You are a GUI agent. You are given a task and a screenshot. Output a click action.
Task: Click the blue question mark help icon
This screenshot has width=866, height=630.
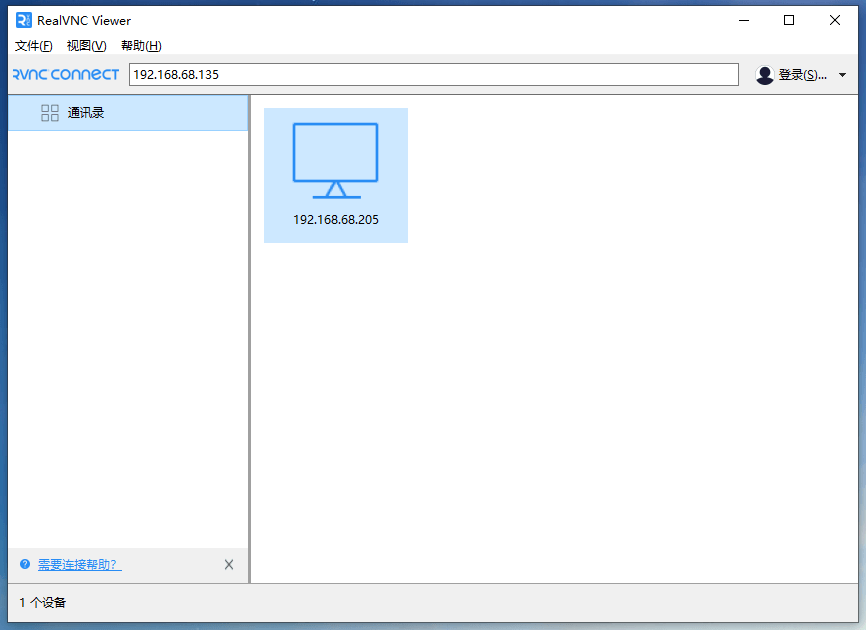point(25,564)
